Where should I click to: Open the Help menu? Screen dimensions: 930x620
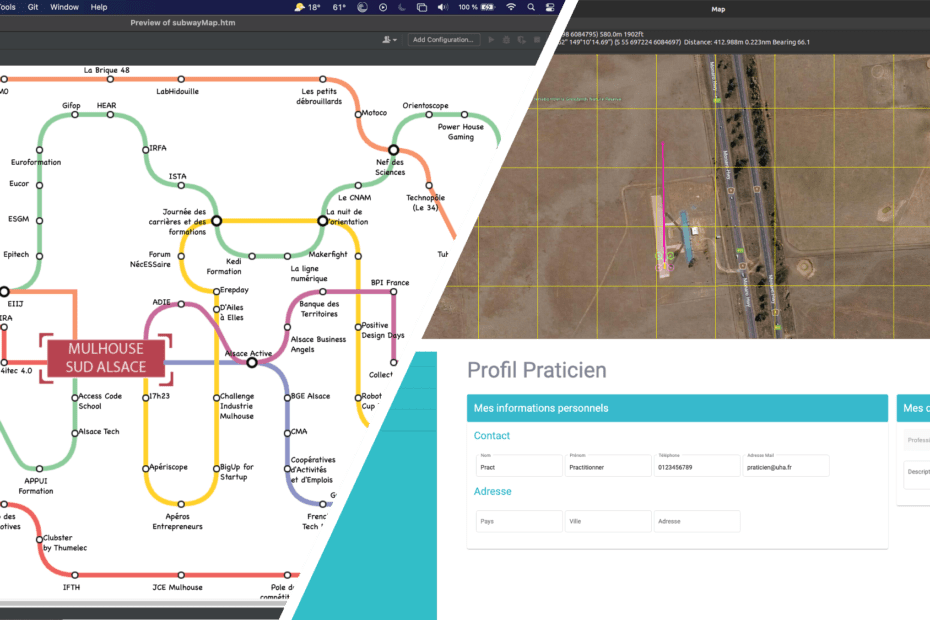click(98, 7)
